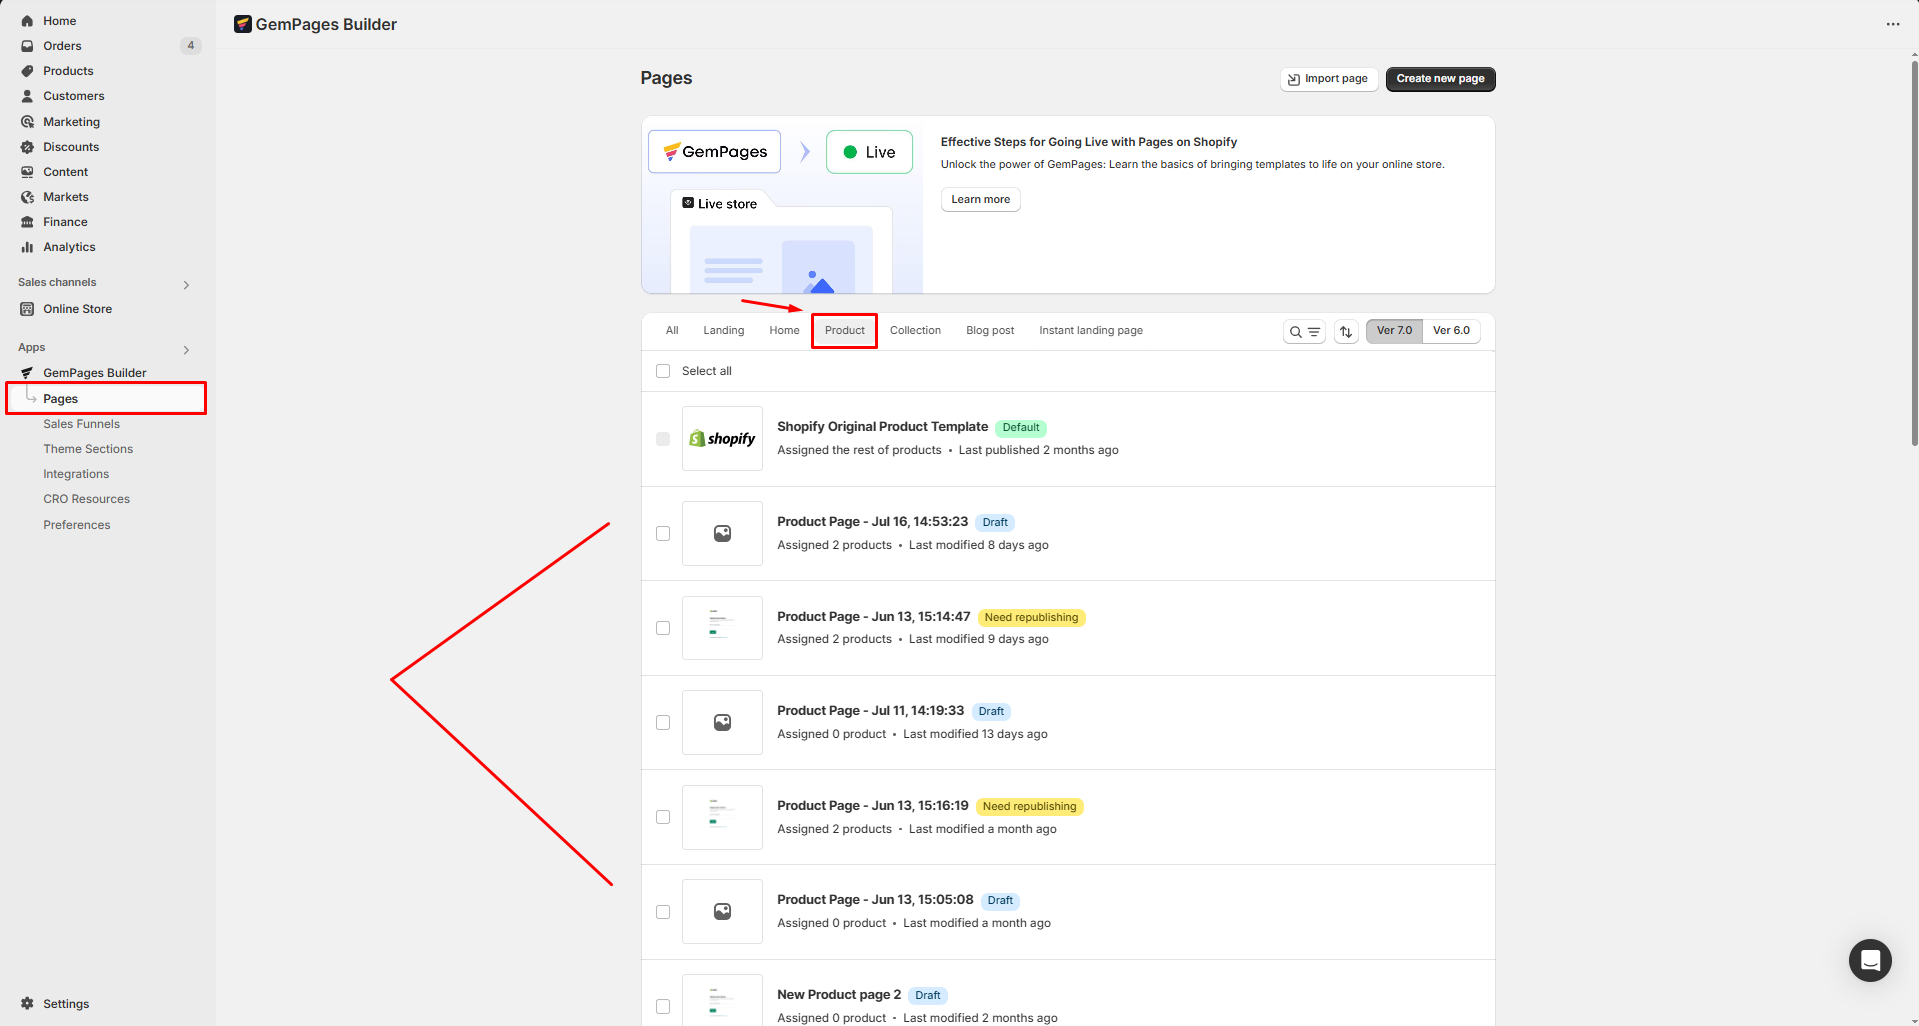Open Shopify Original Product Template thumbnail

(x=722, y=439)
